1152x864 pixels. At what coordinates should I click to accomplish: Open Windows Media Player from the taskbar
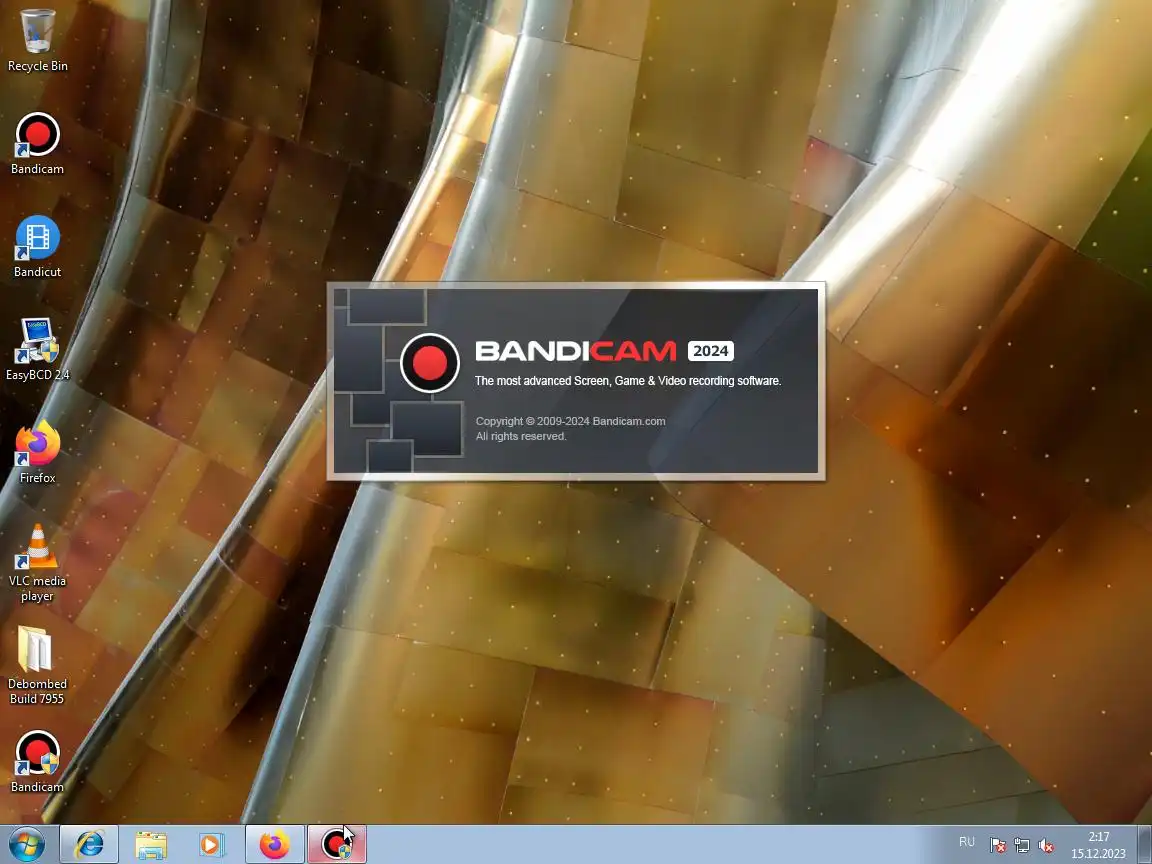click(x=212, y=845)
